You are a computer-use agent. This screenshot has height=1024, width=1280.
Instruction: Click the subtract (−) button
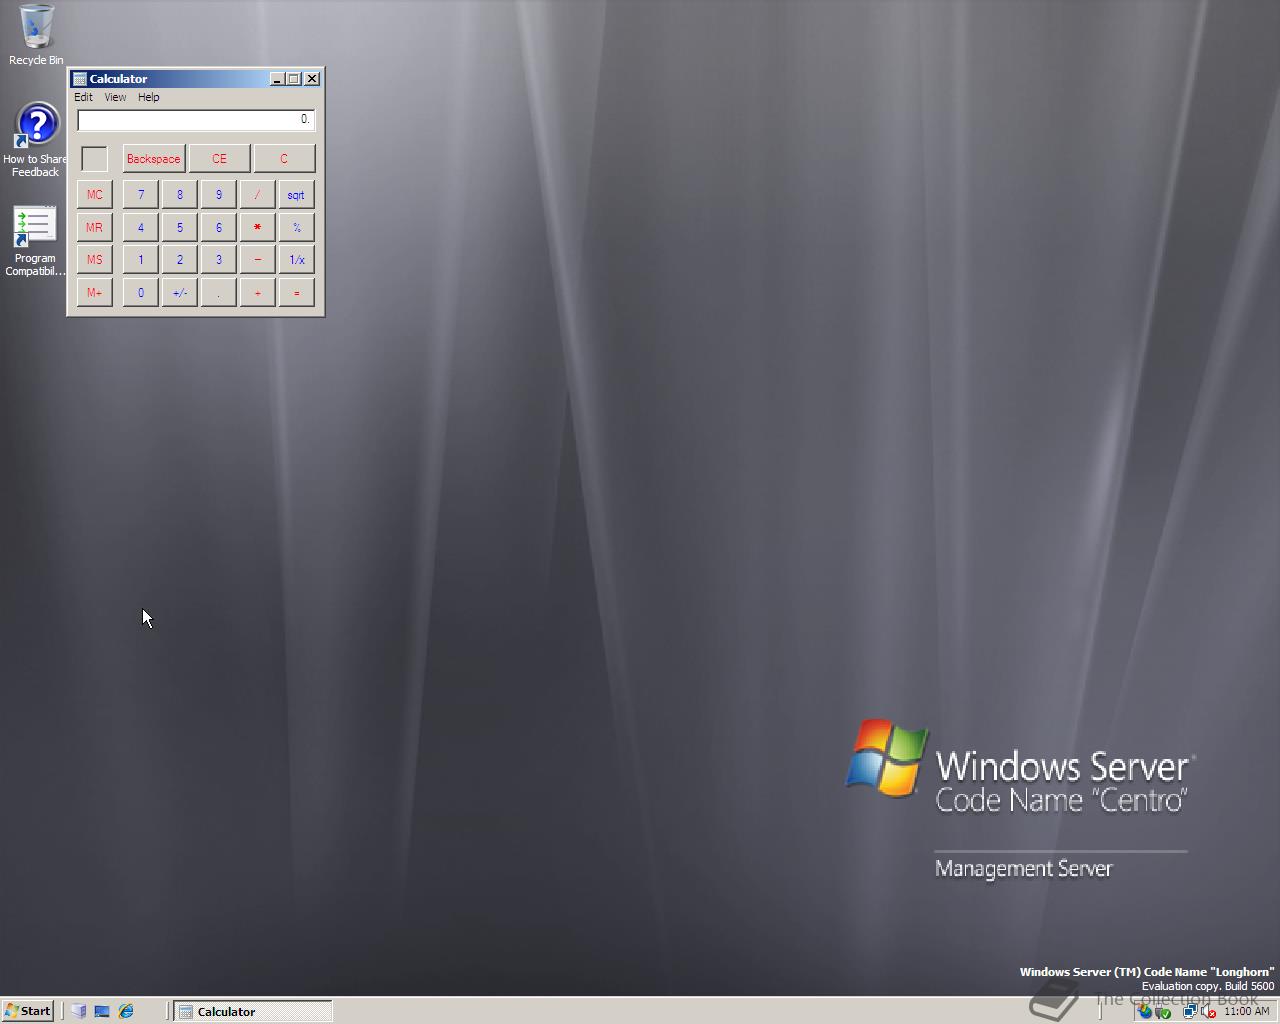pyautogui.click(x=258, y=259)
